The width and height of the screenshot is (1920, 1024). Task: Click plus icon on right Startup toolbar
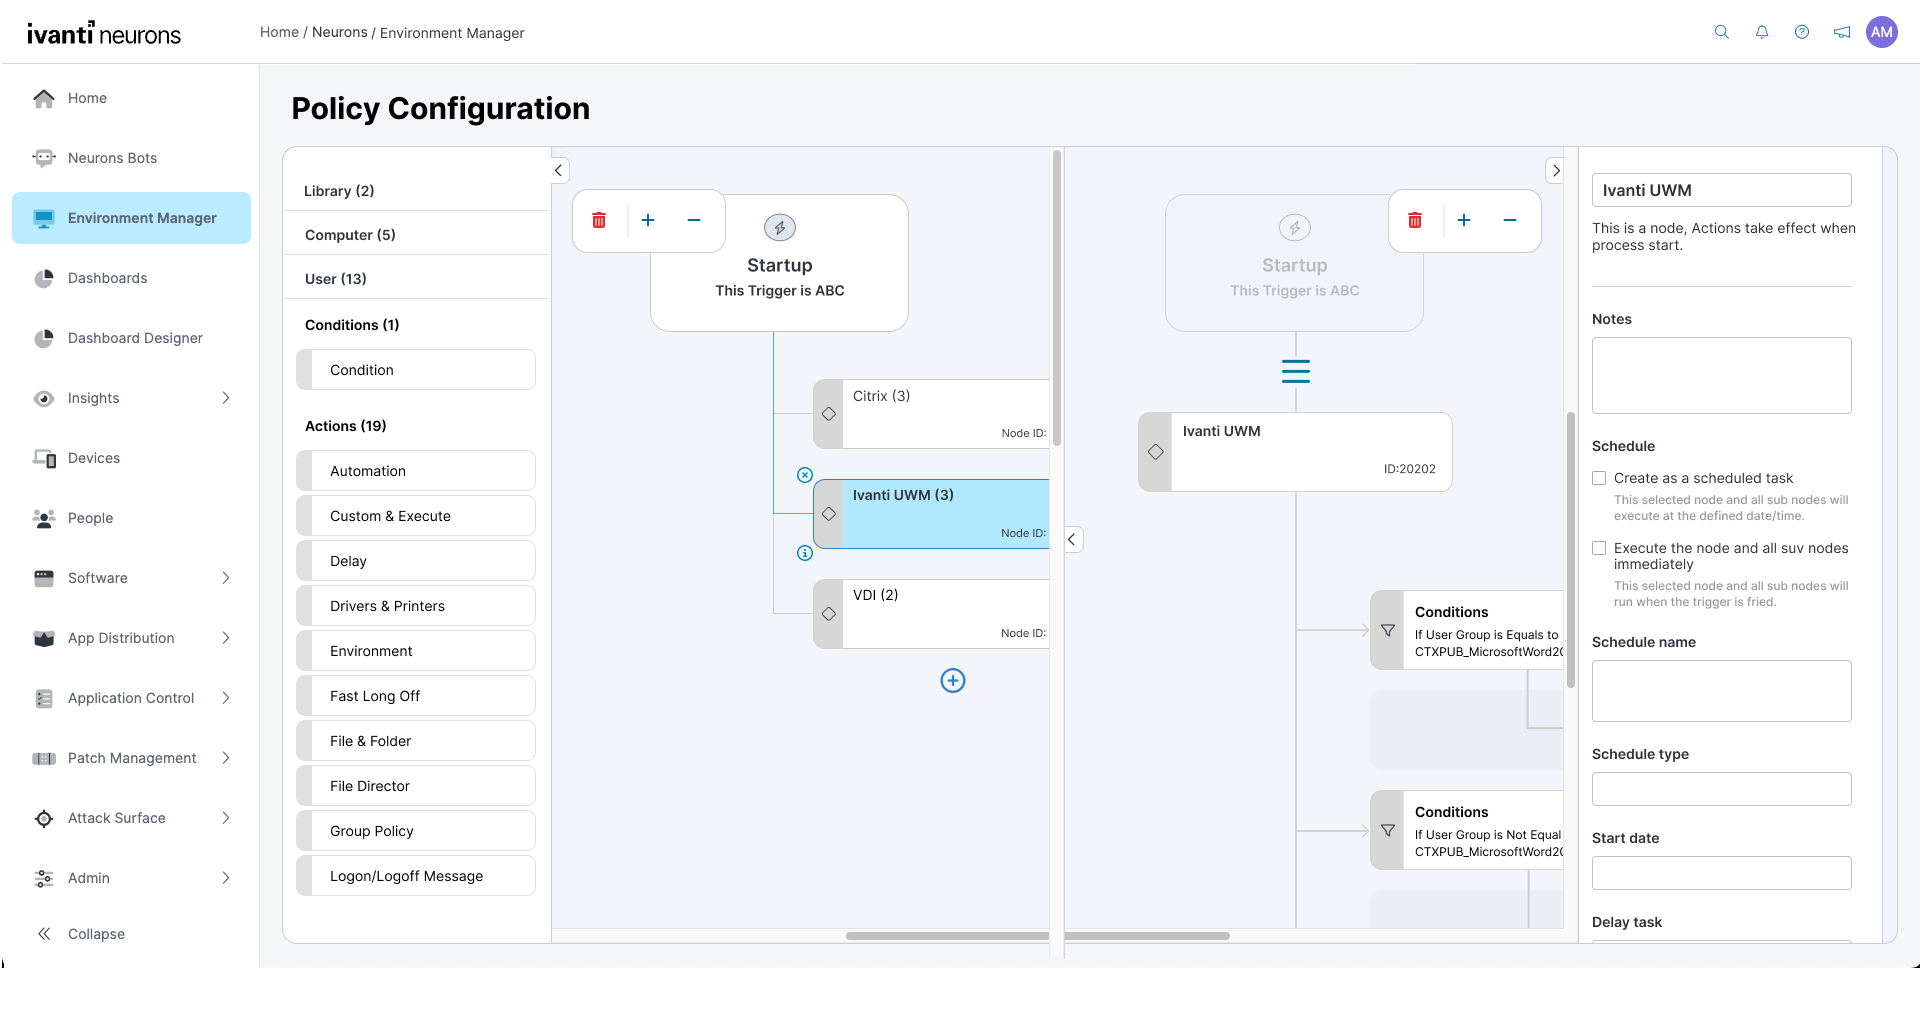[x=1464, y=220]
